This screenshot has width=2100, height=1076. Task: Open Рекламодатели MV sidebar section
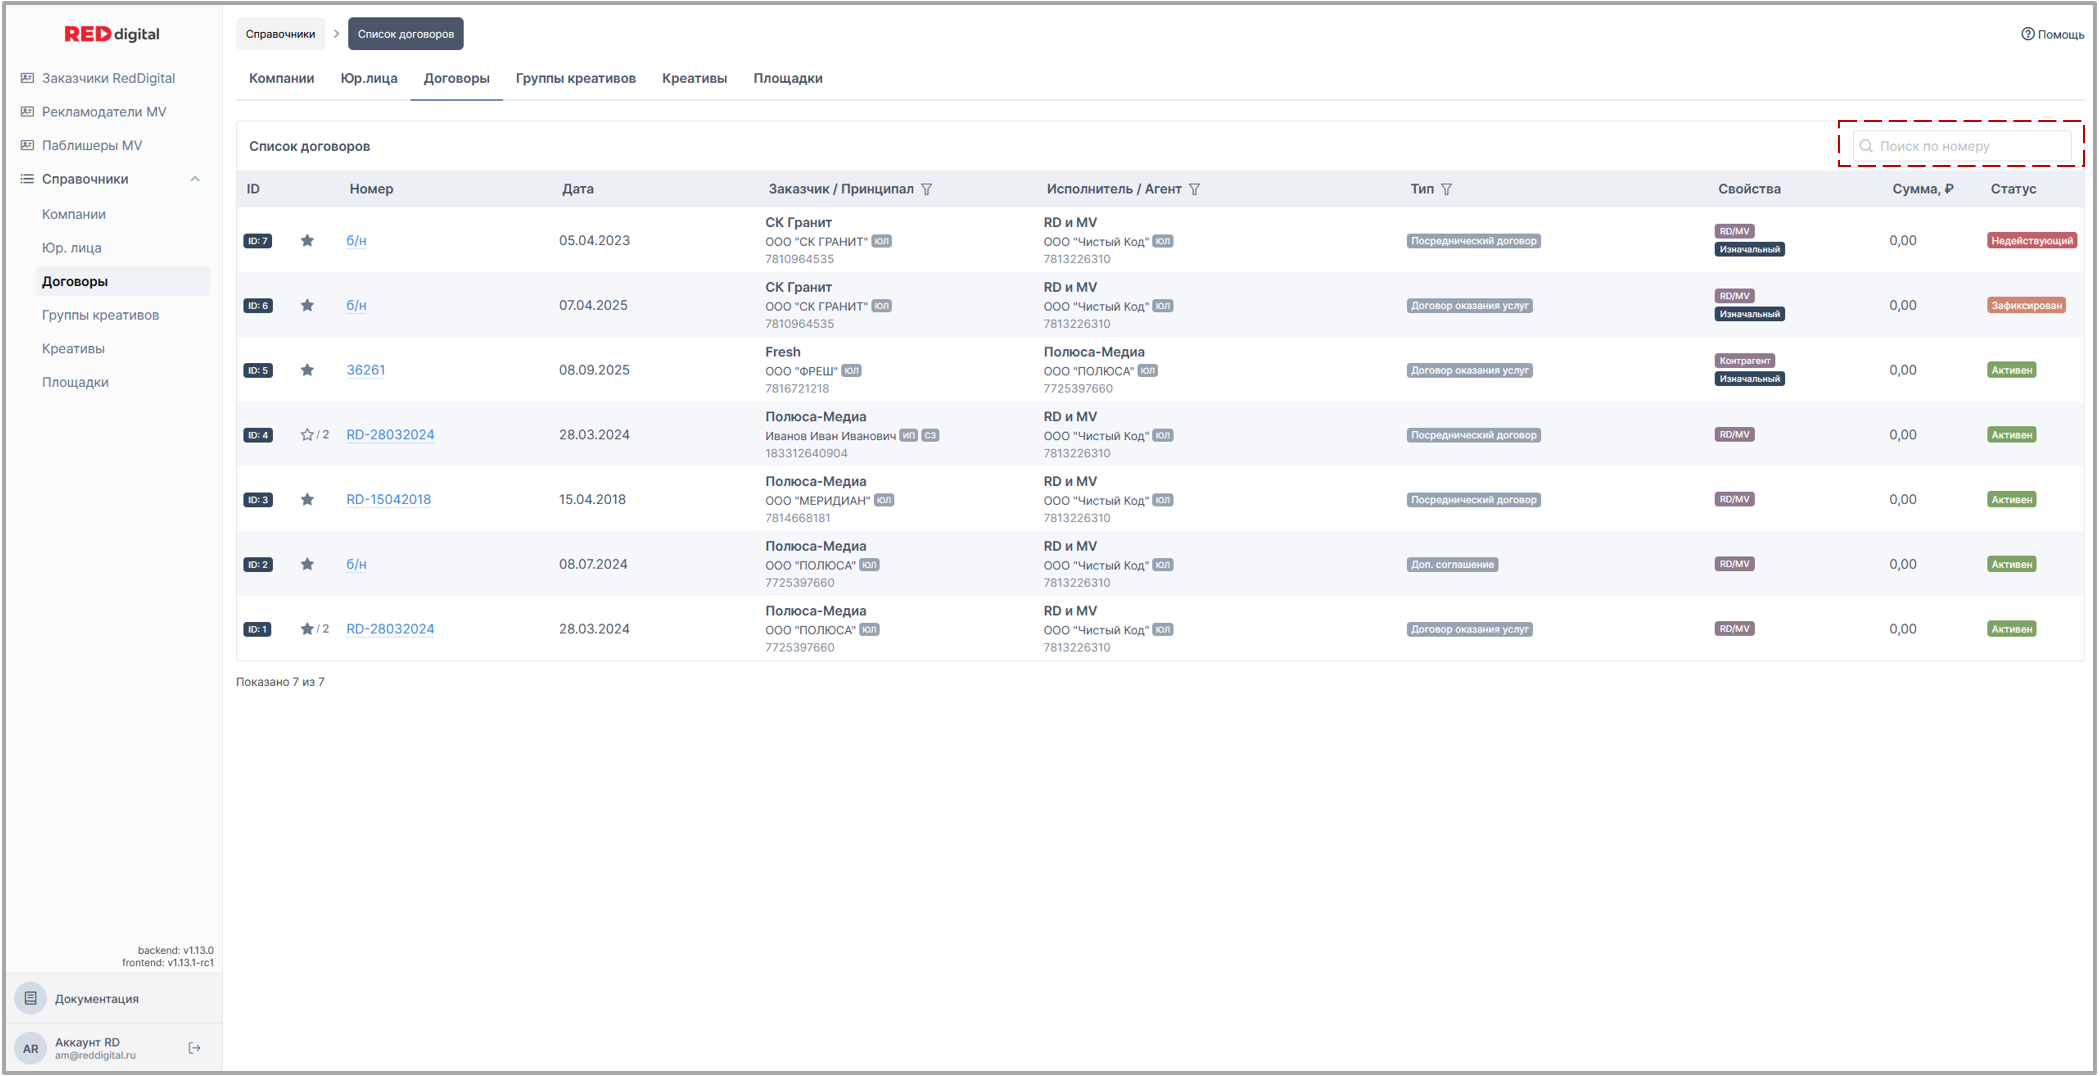coord(104,112)
